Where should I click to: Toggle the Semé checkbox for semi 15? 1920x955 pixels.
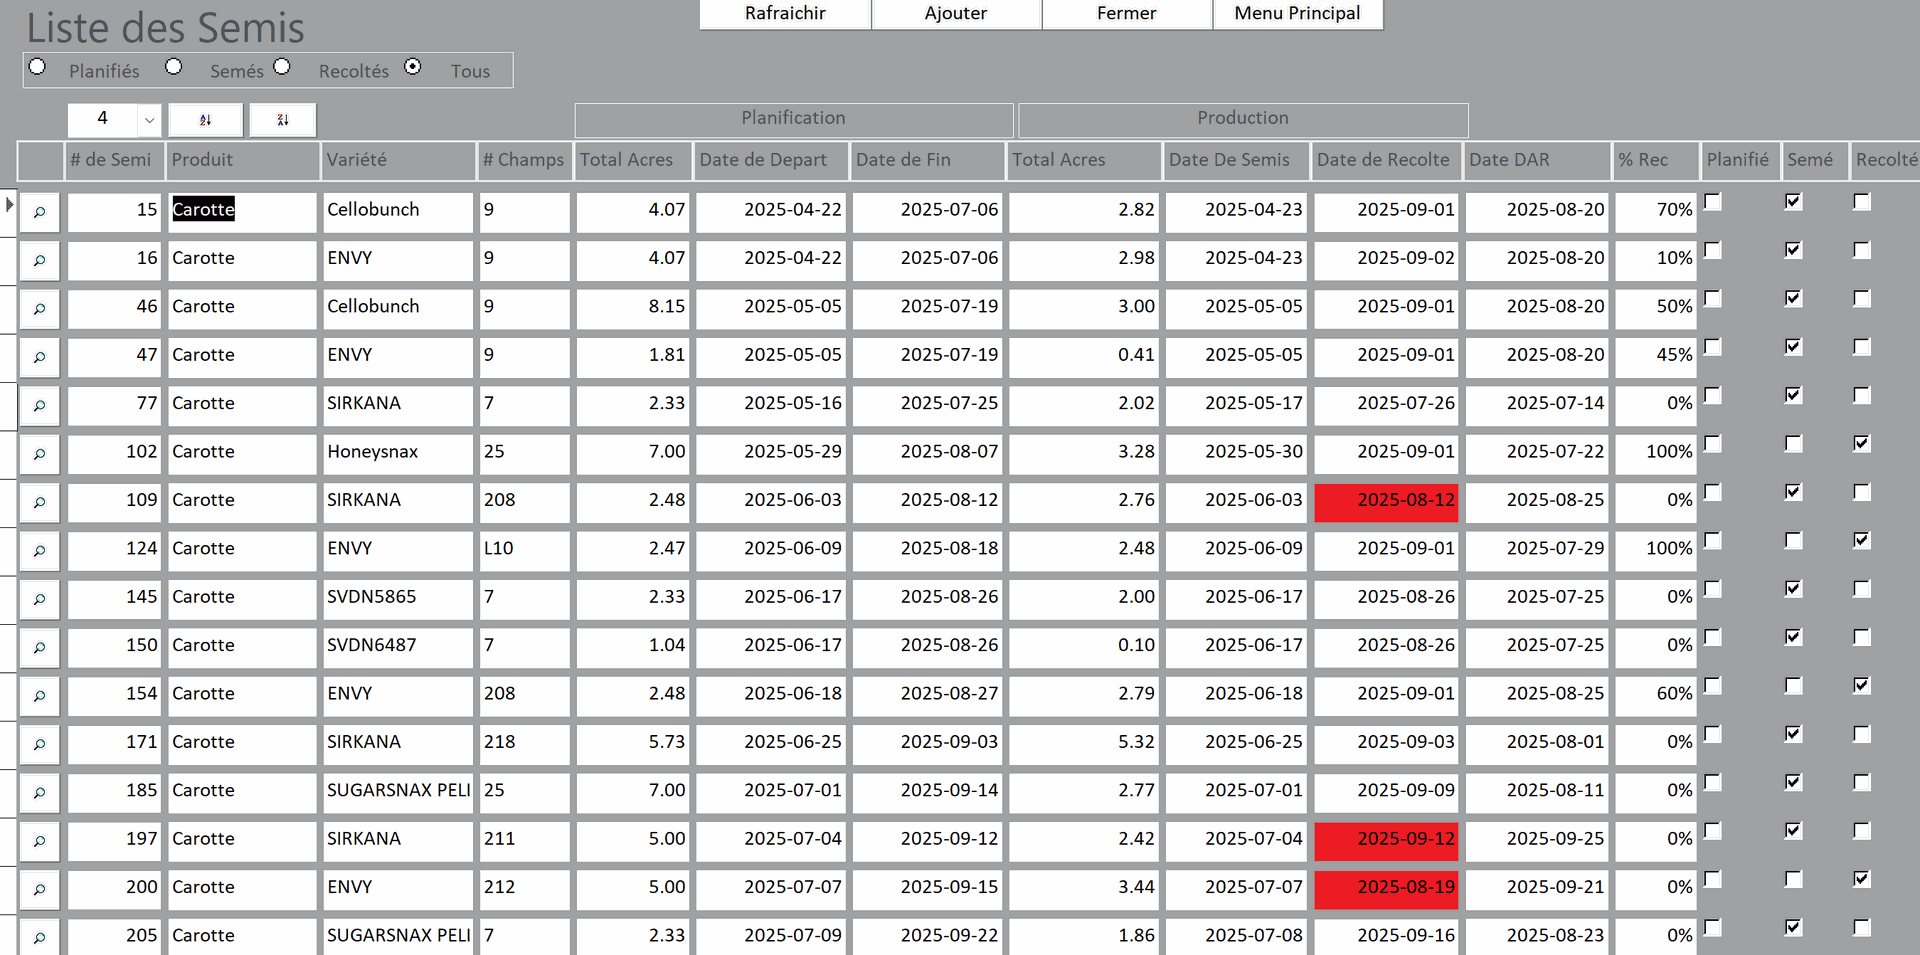(1793, 202)
